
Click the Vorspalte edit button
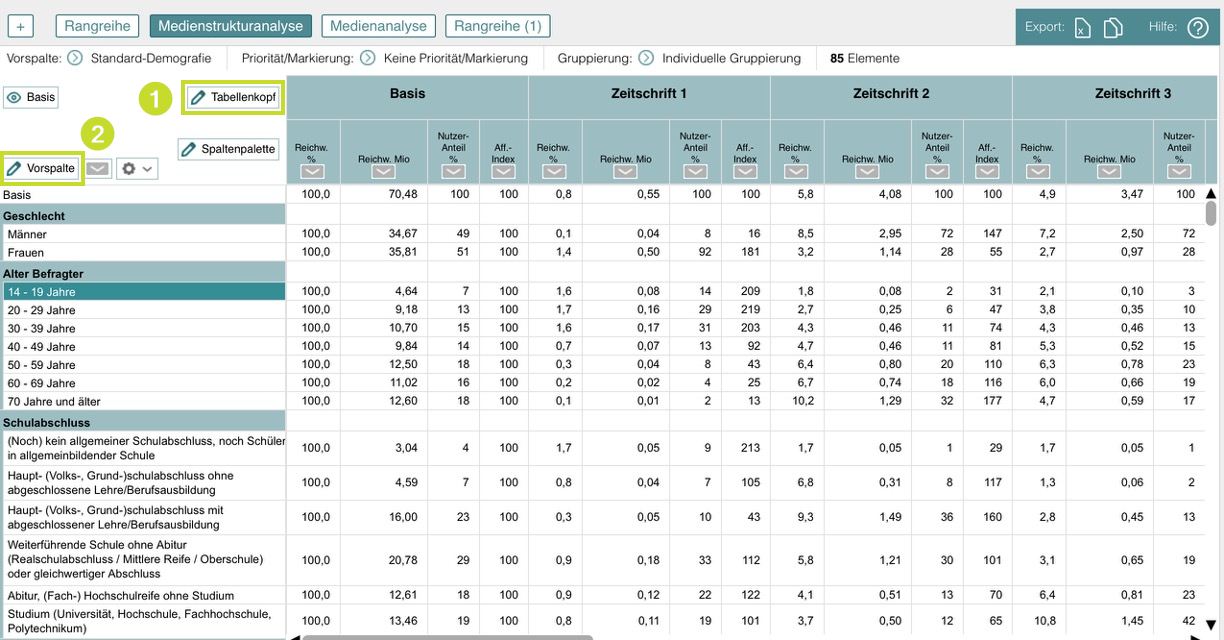(x=42, y=169)
